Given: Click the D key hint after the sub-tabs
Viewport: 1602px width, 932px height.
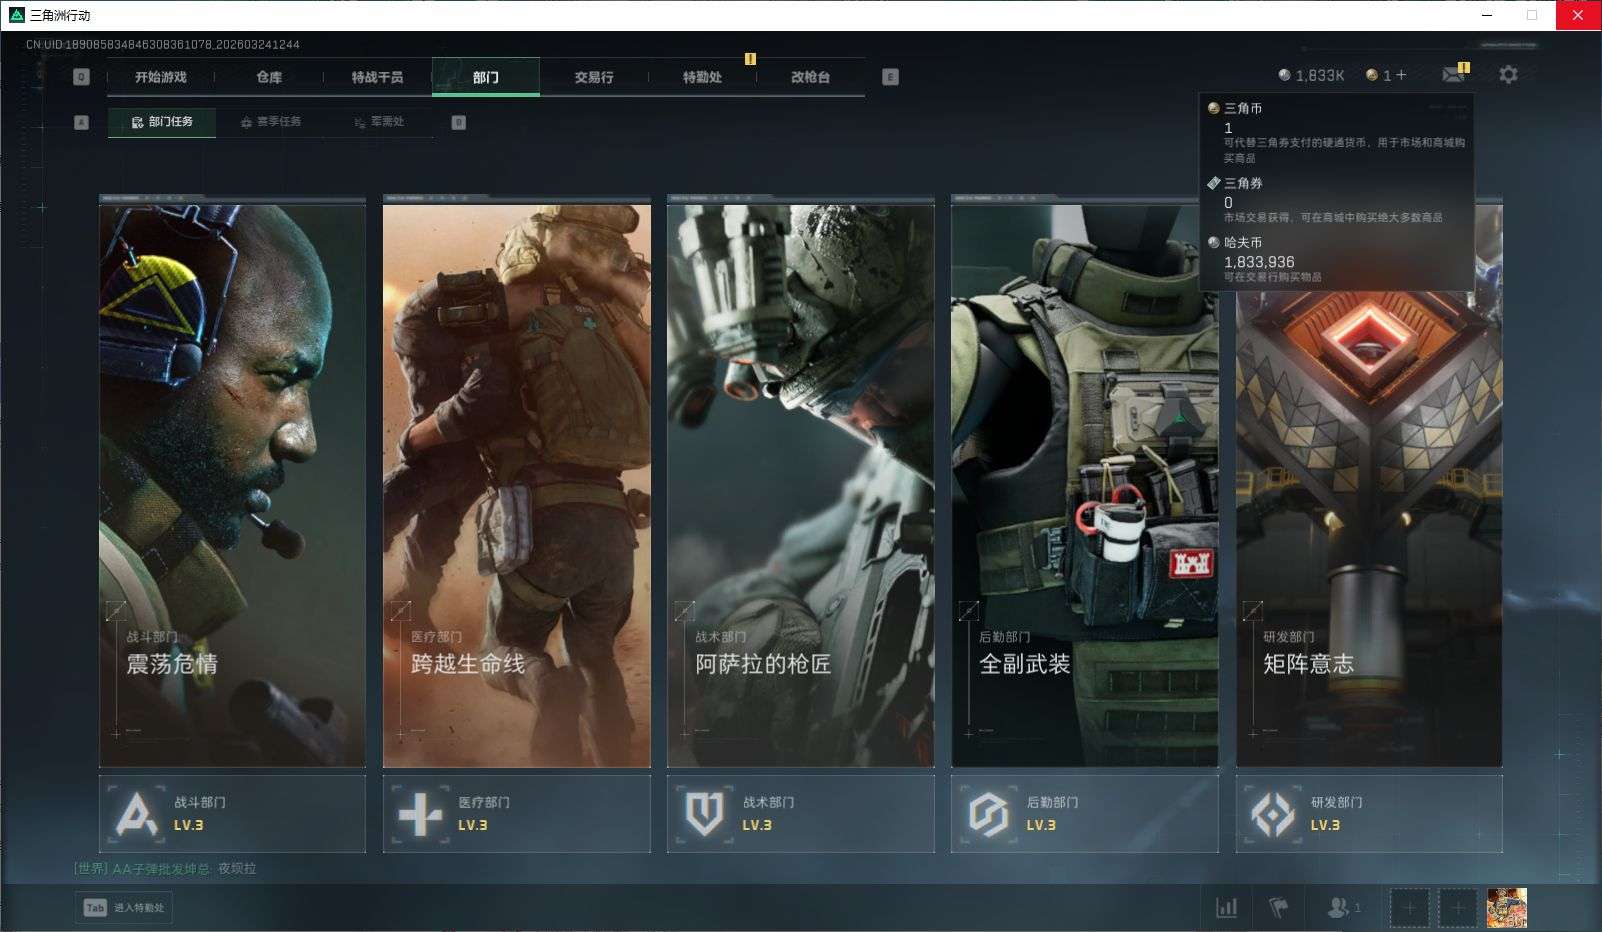Looking at the screenshot, I should (x=459, y=122).
